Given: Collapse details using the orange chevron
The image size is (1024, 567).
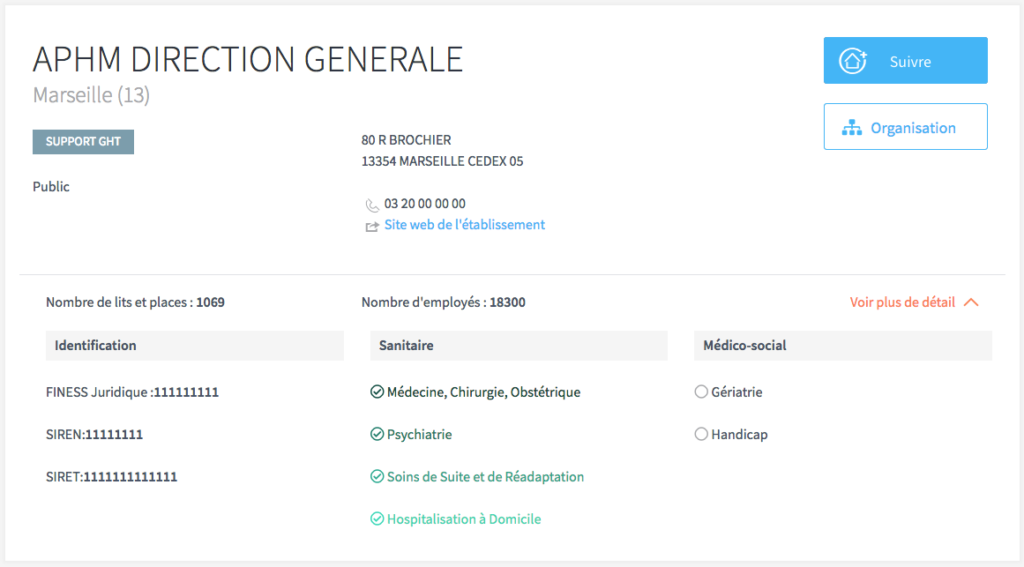Looking at the screenshot, I should [x=970, y=302].
